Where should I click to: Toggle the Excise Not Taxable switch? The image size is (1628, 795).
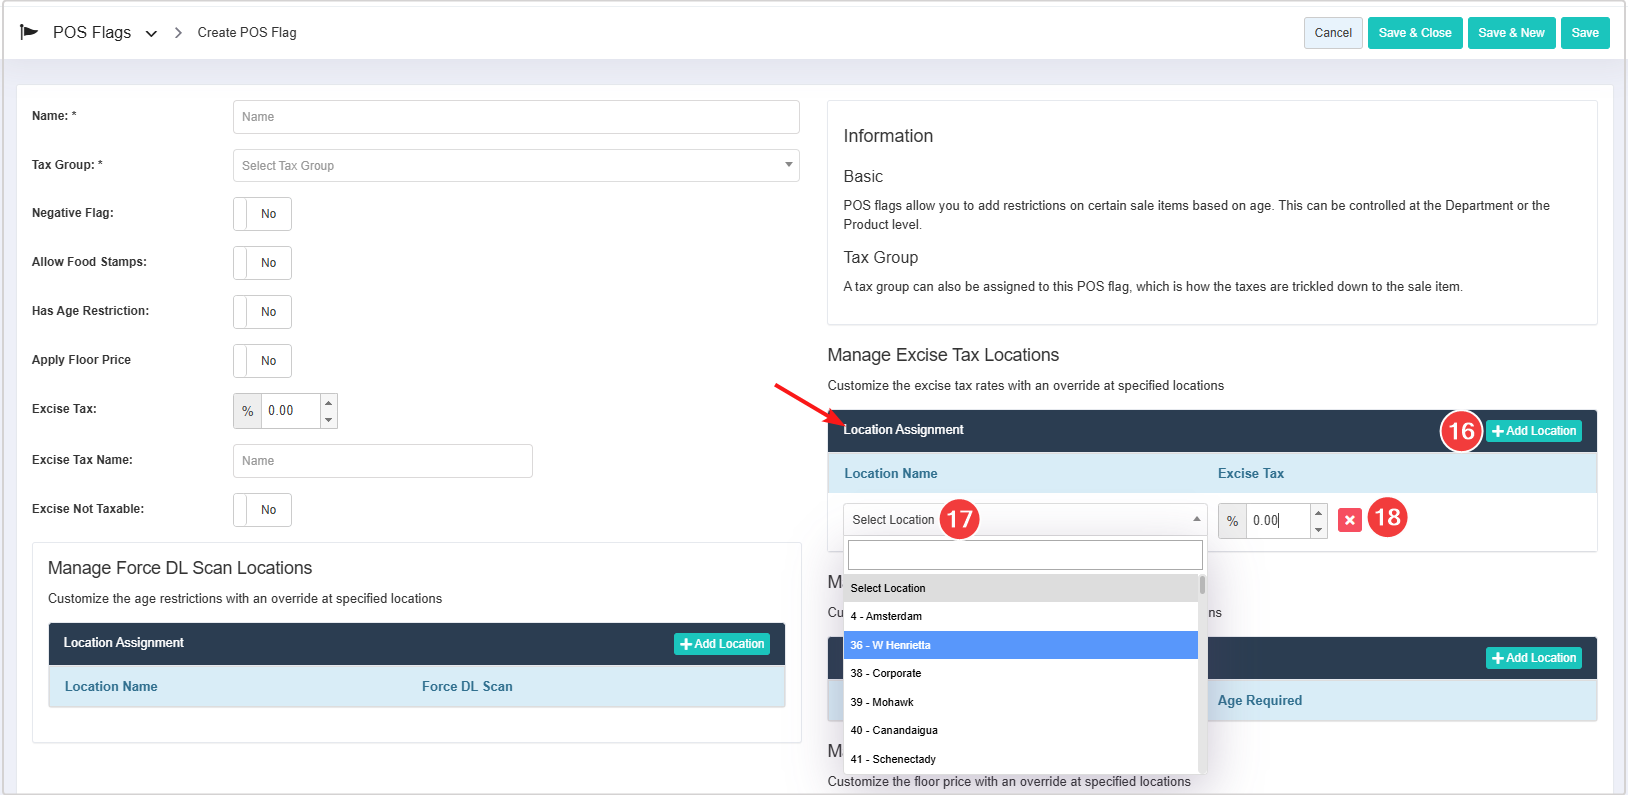click(x=262, y=510)
